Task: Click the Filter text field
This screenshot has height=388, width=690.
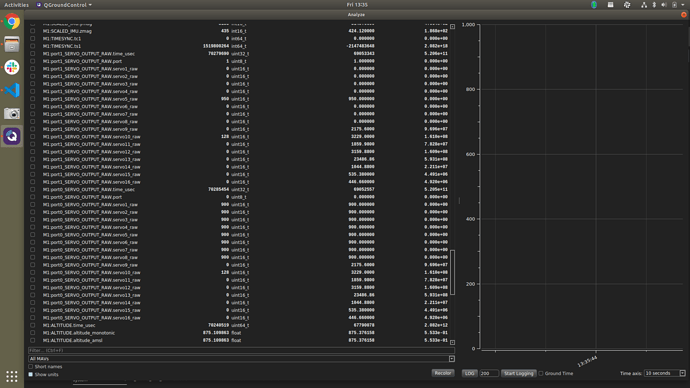Action: [242, 351]
